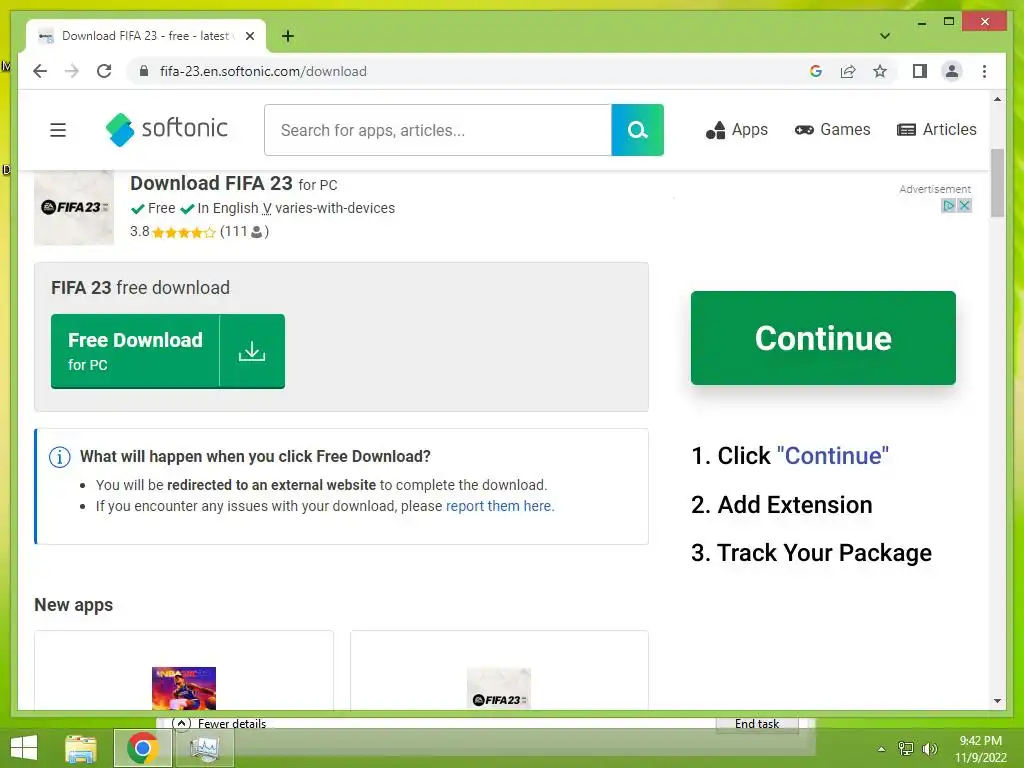The width and height of the screenshot is (1024, 768).
Task: Click the New apps heading
Action: pos(73,605)
